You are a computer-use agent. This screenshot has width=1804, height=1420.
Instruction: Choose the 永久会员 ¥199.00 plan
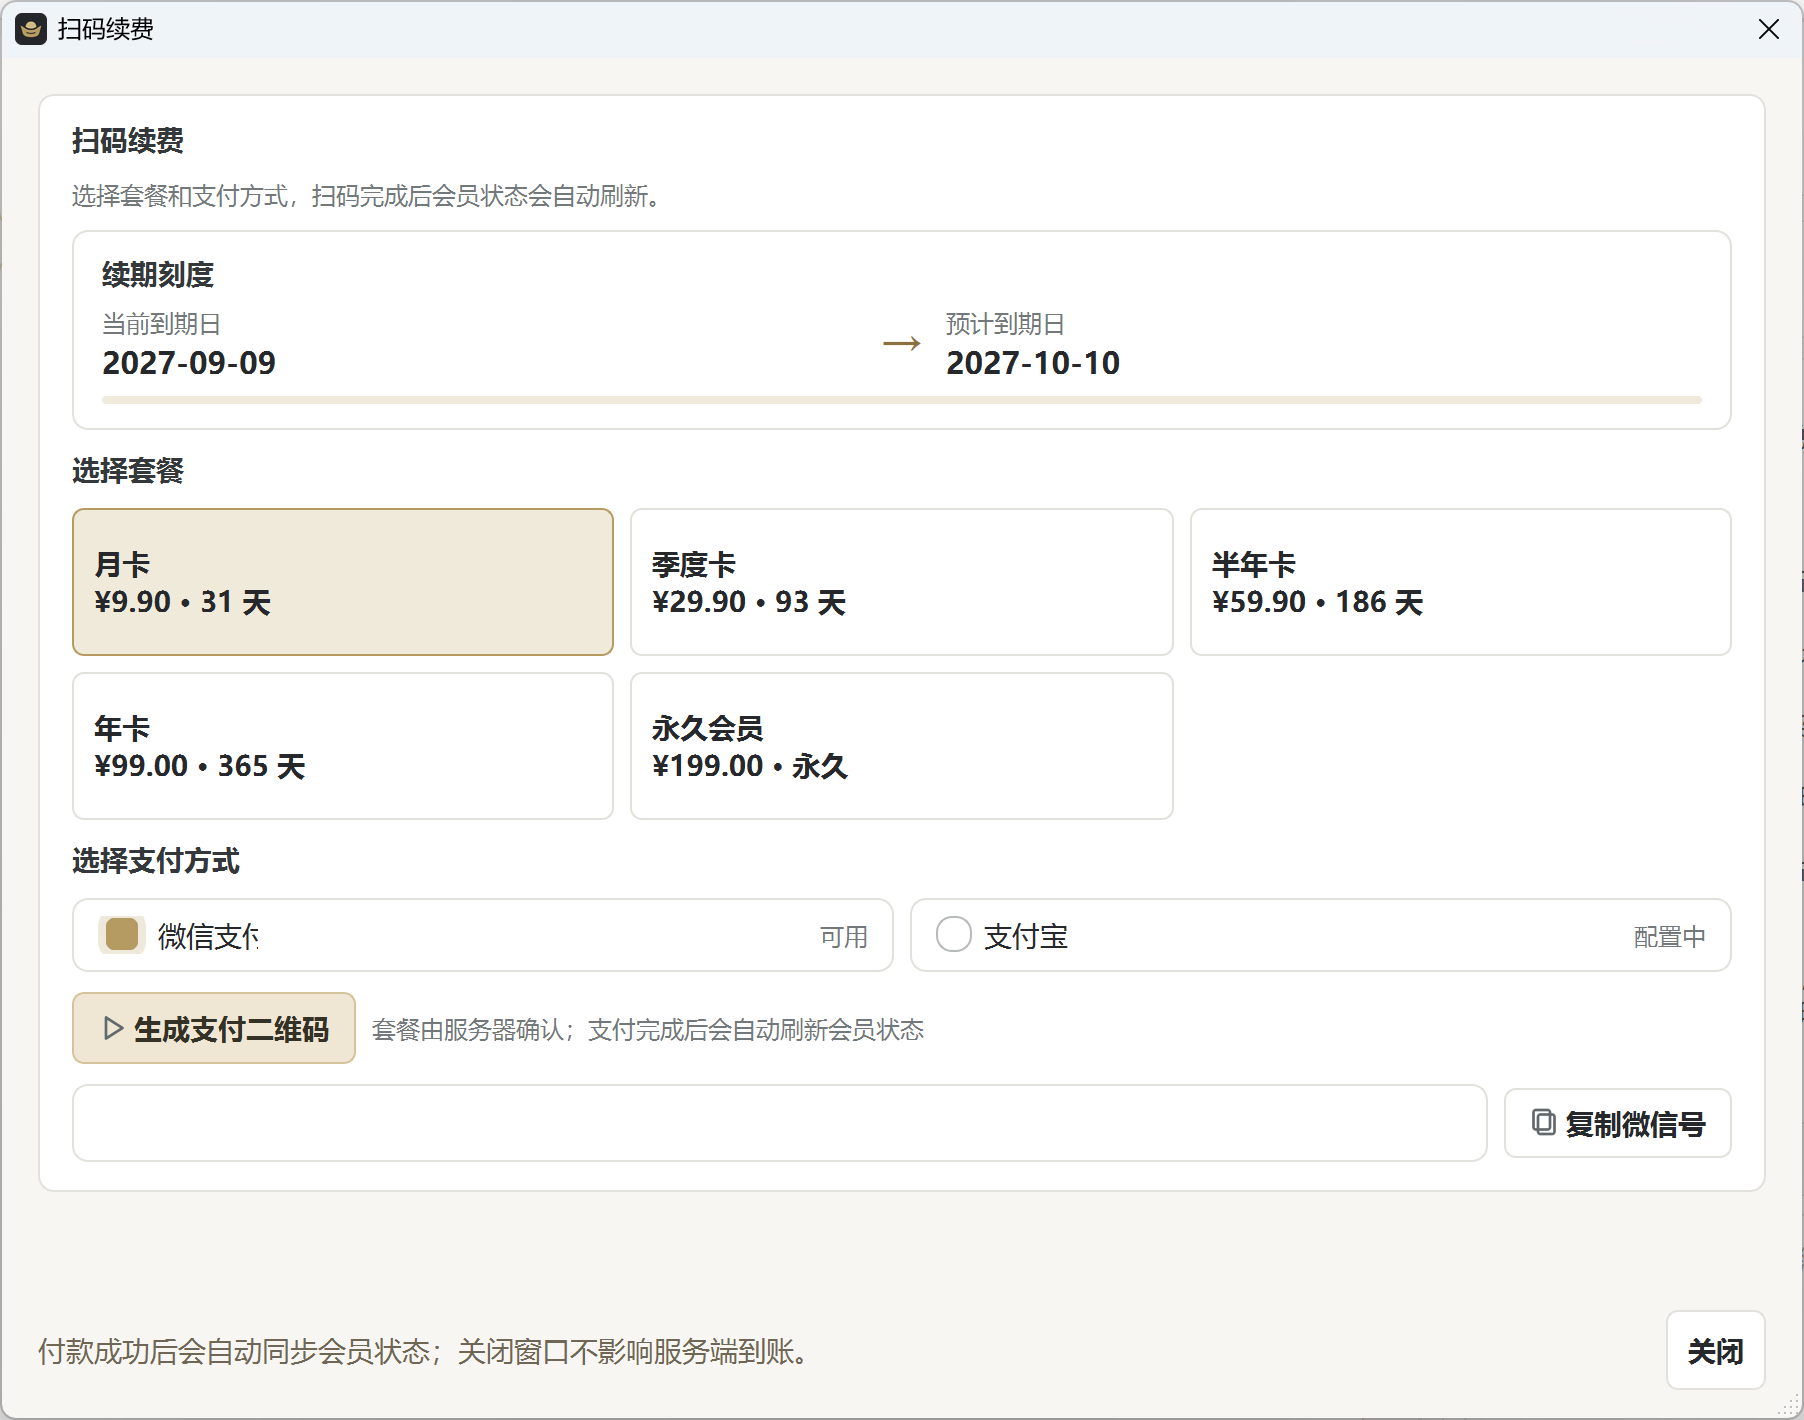pyautogui.click(x=902, y=746)
